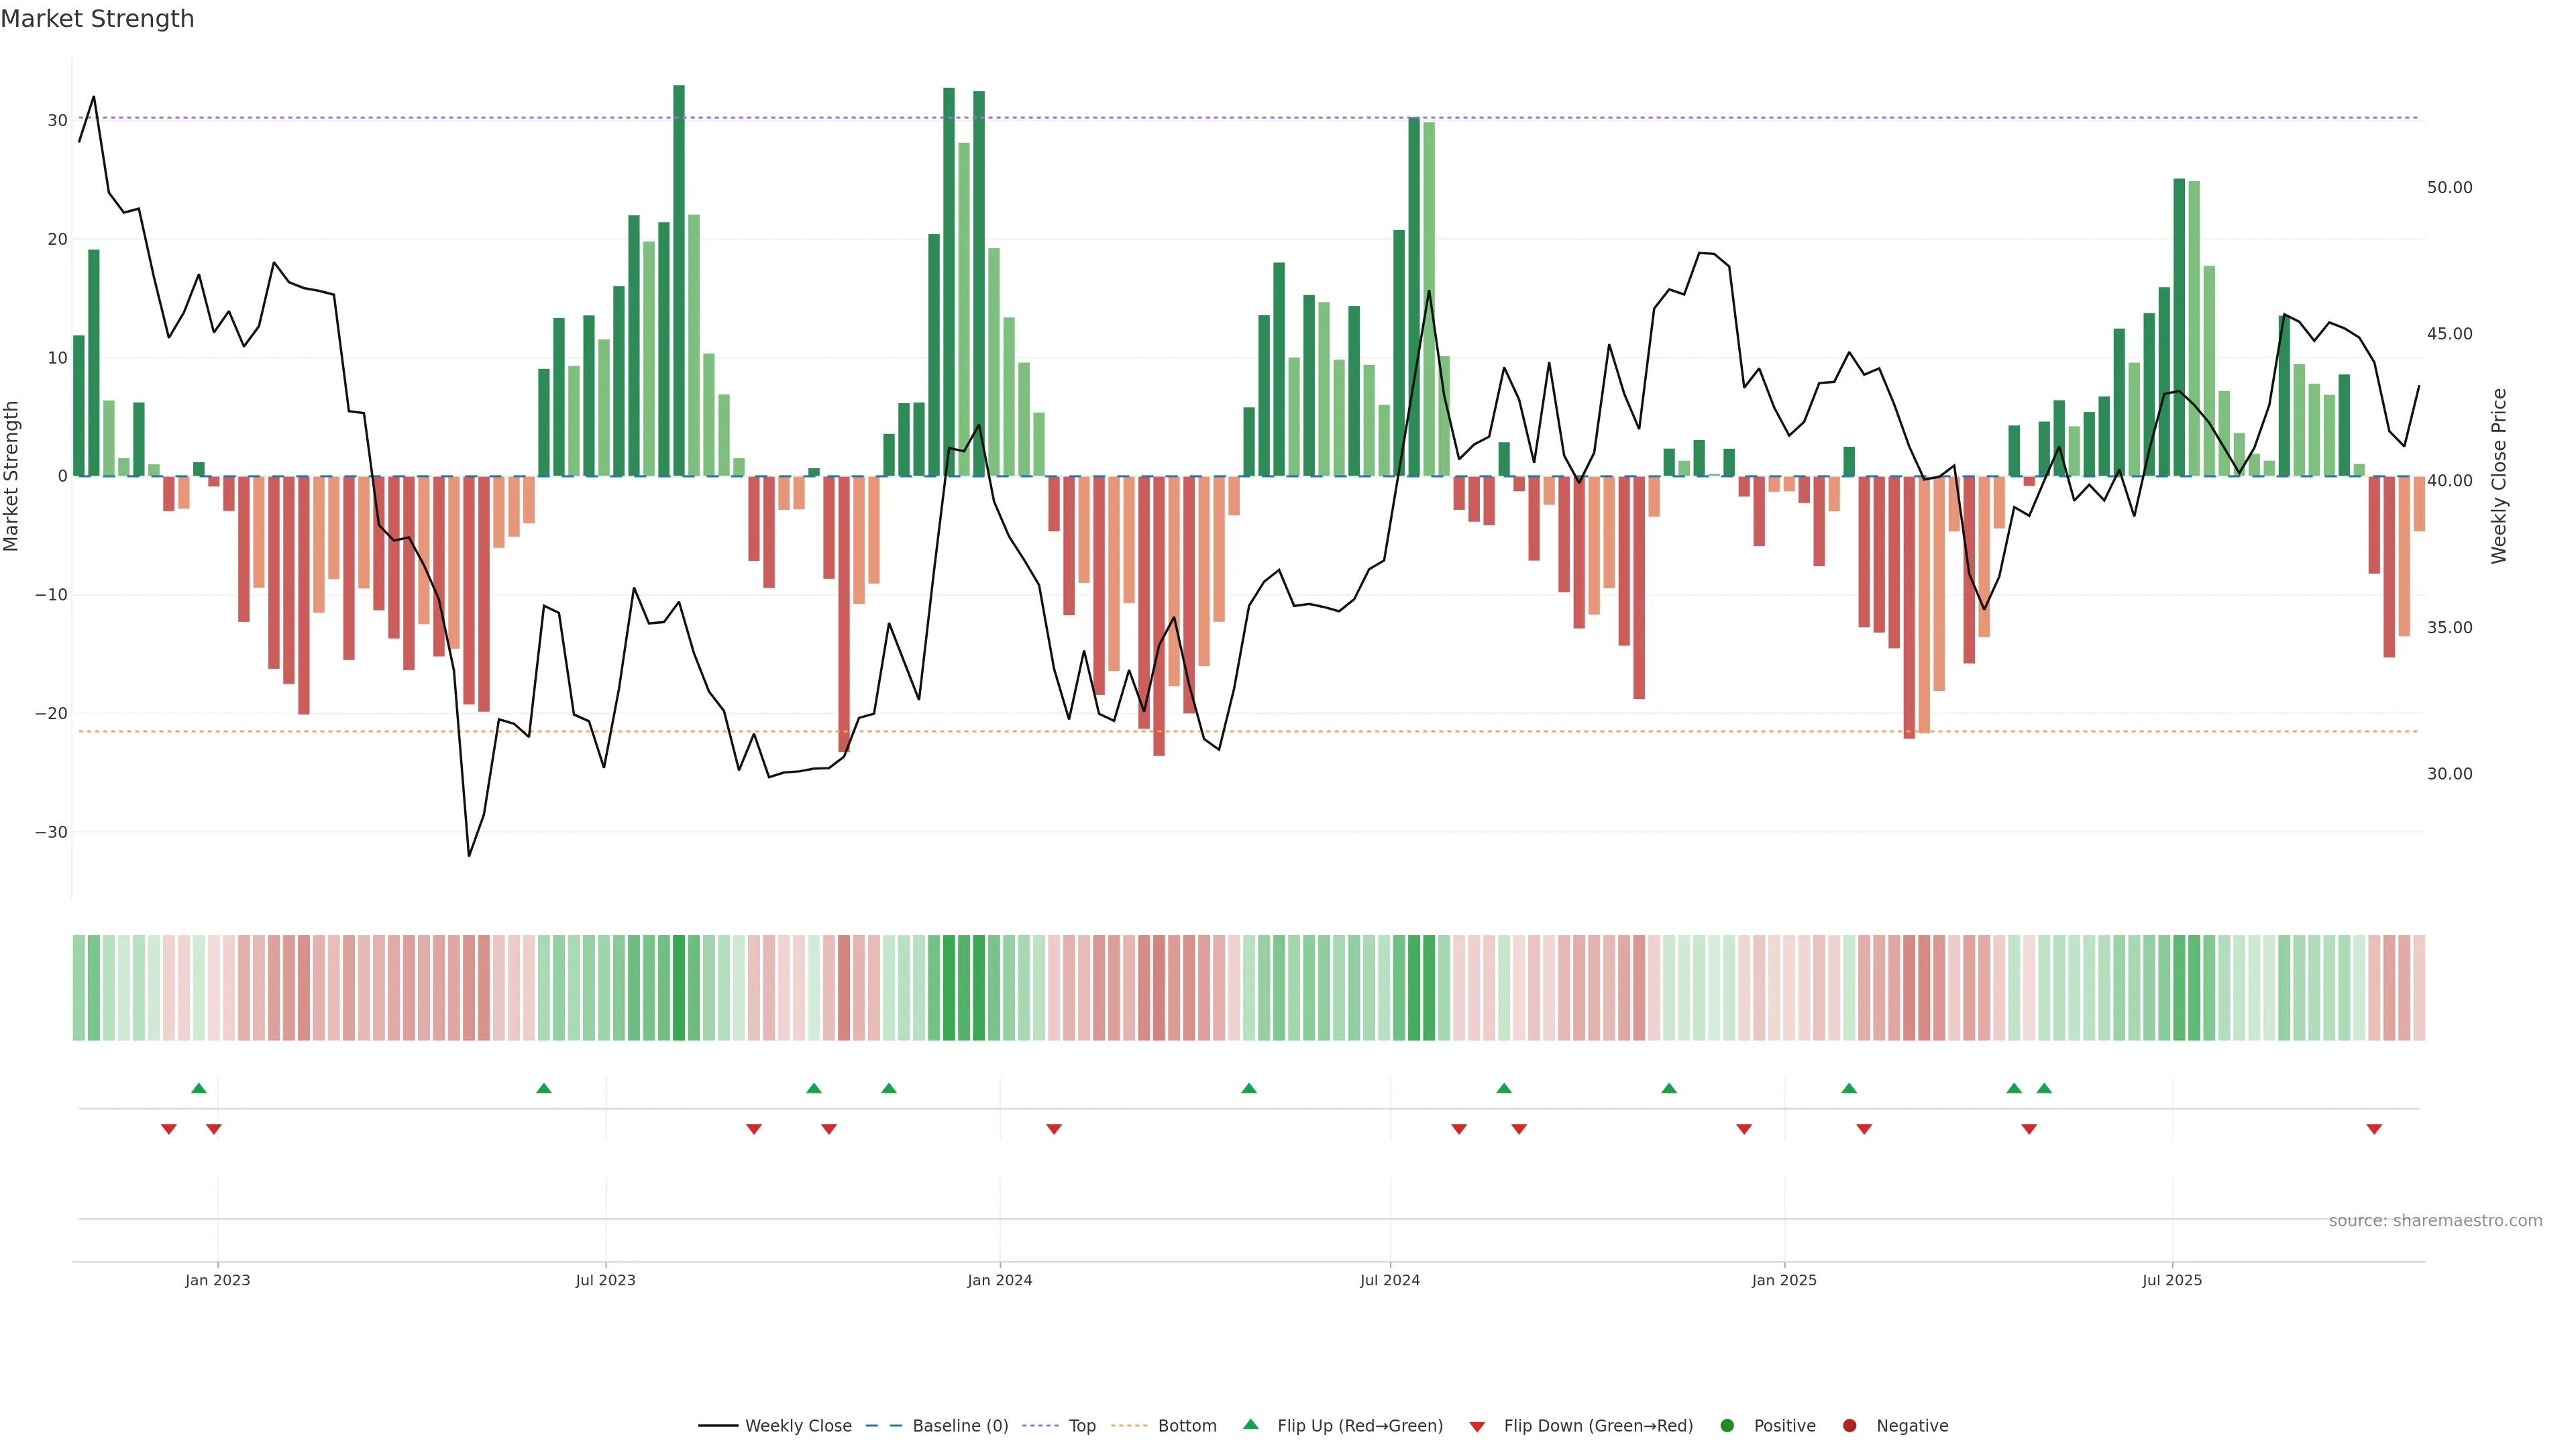Click the Market Strength chart title
2576x1449 pixels.
97,19
